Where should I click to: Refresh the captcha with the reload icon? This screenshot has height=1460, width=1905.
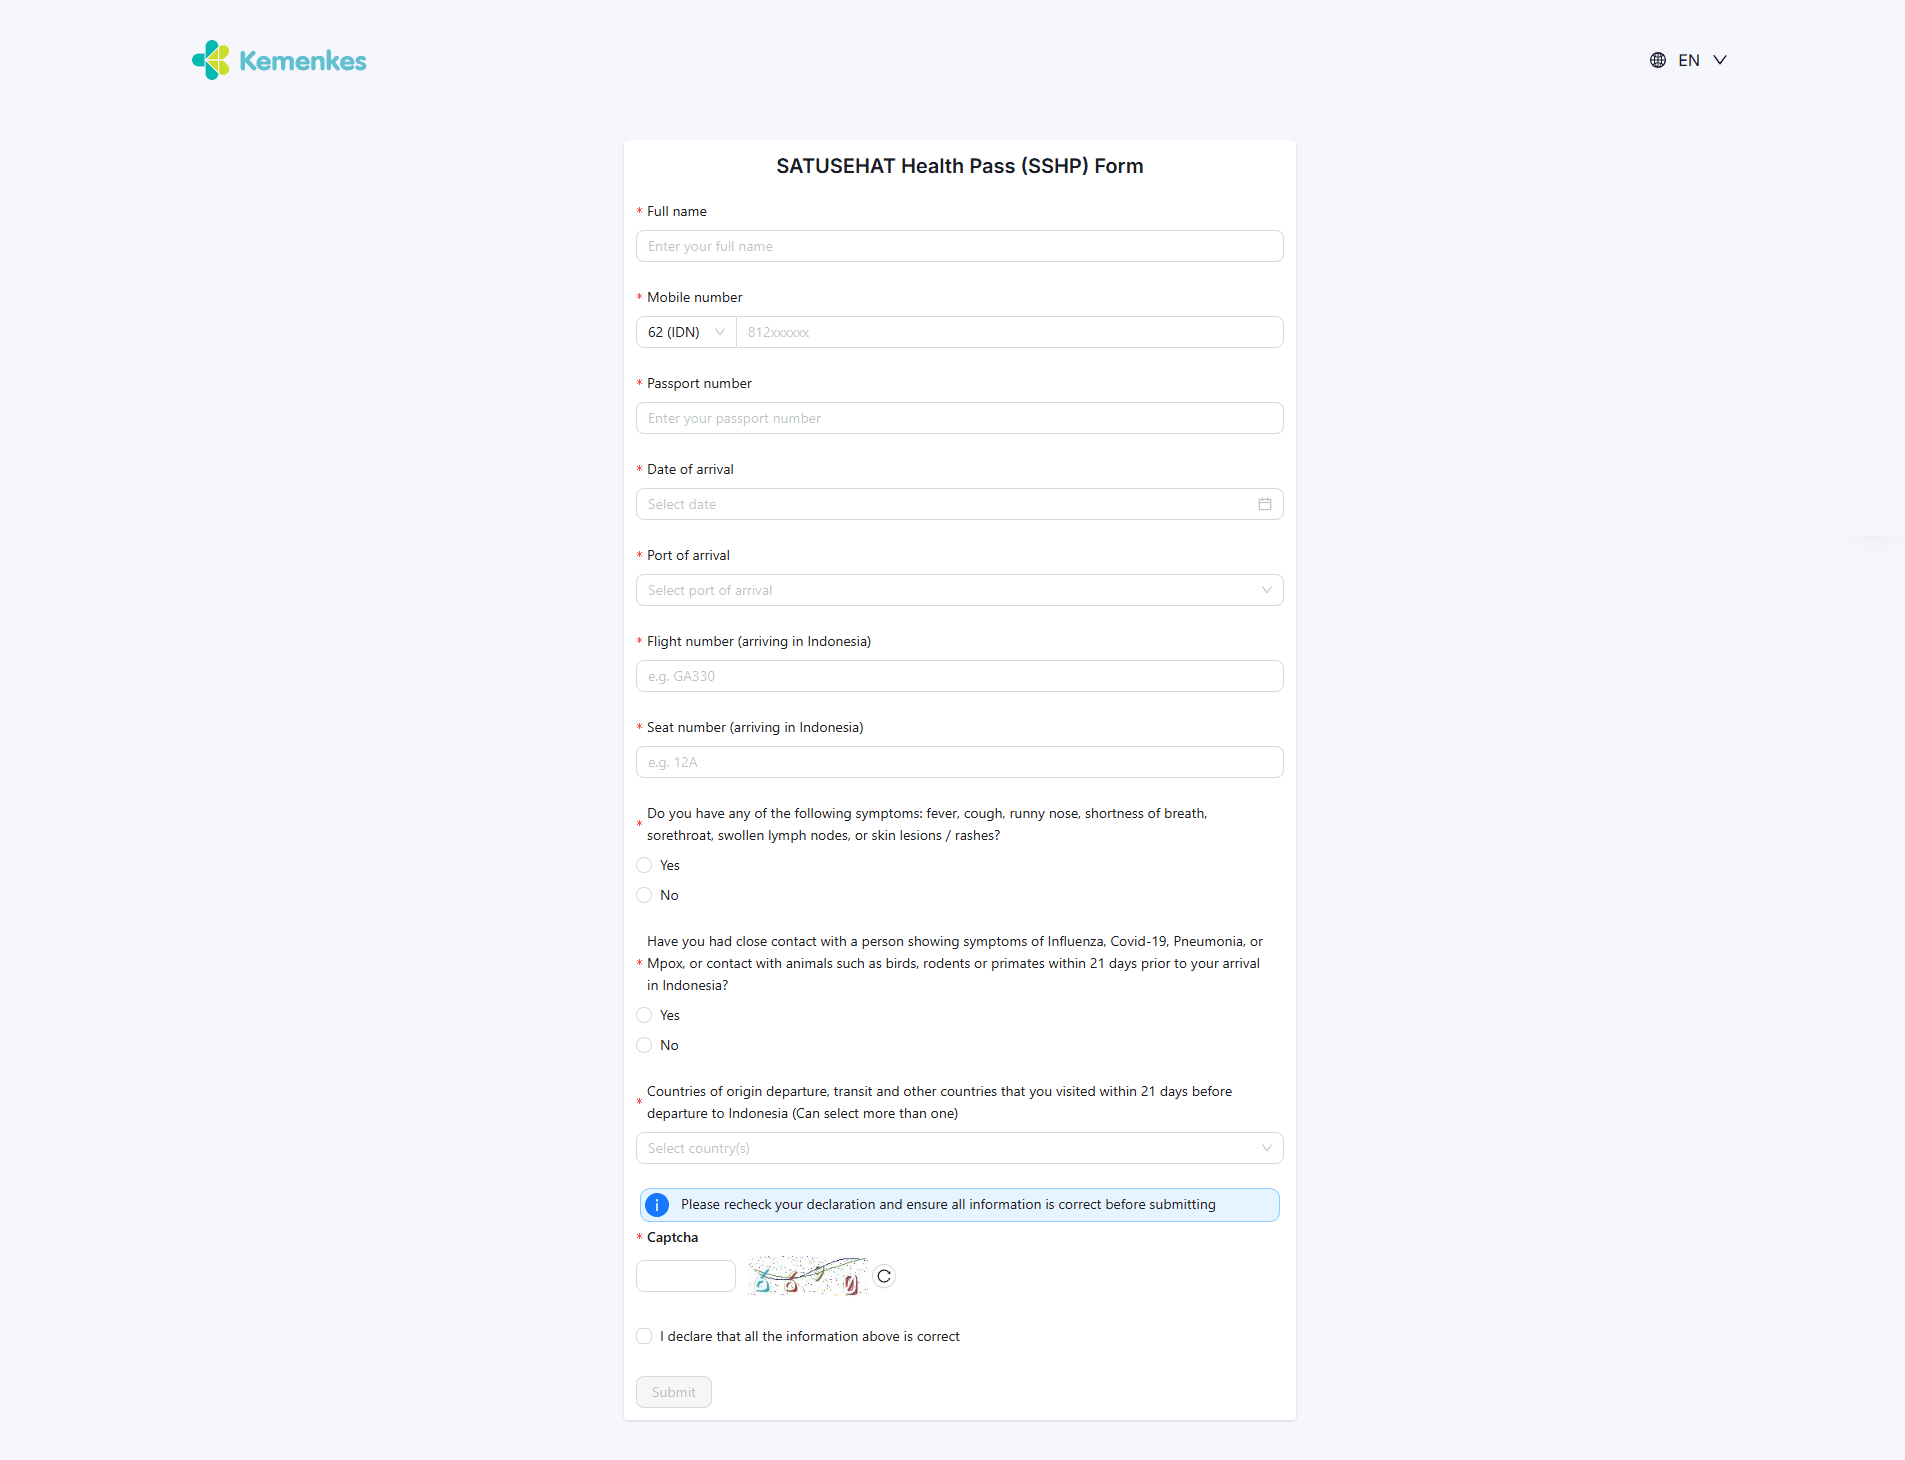[884, 1276]
